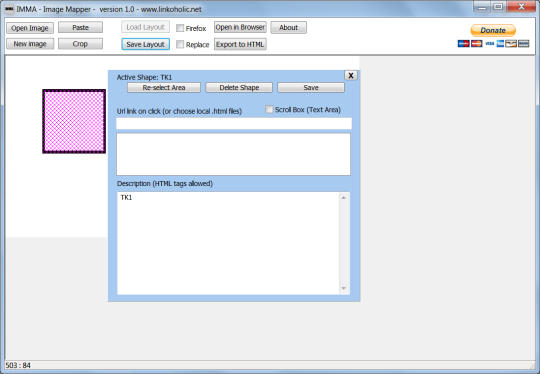Image resolution: width=540 pixels, height=374 pixels.
Task: Focus the Url link on click field
Action: (x=234, y=123)
